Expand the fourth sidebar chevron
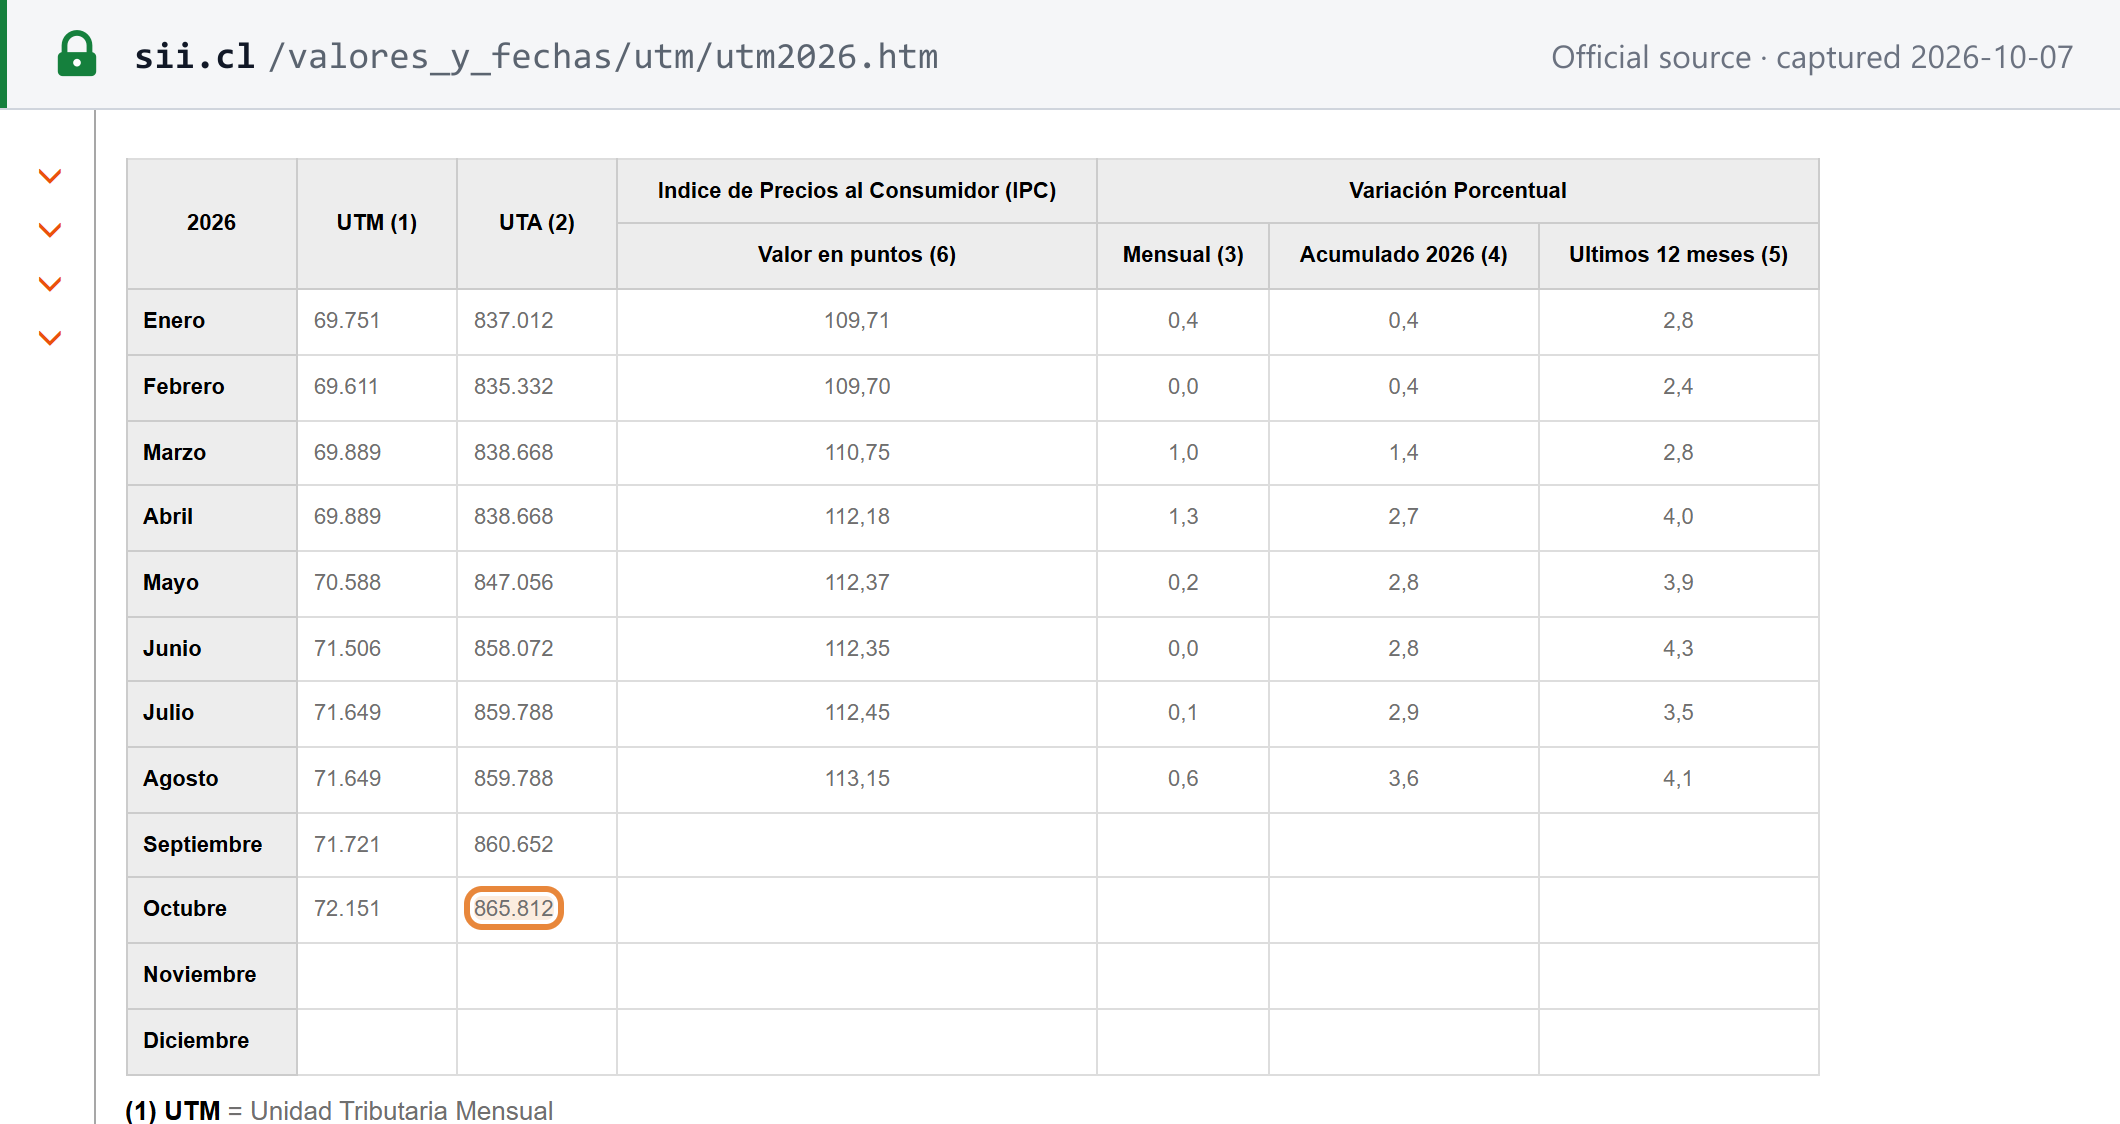The height and width of the screenshot is (1124, 2120). 50,339
